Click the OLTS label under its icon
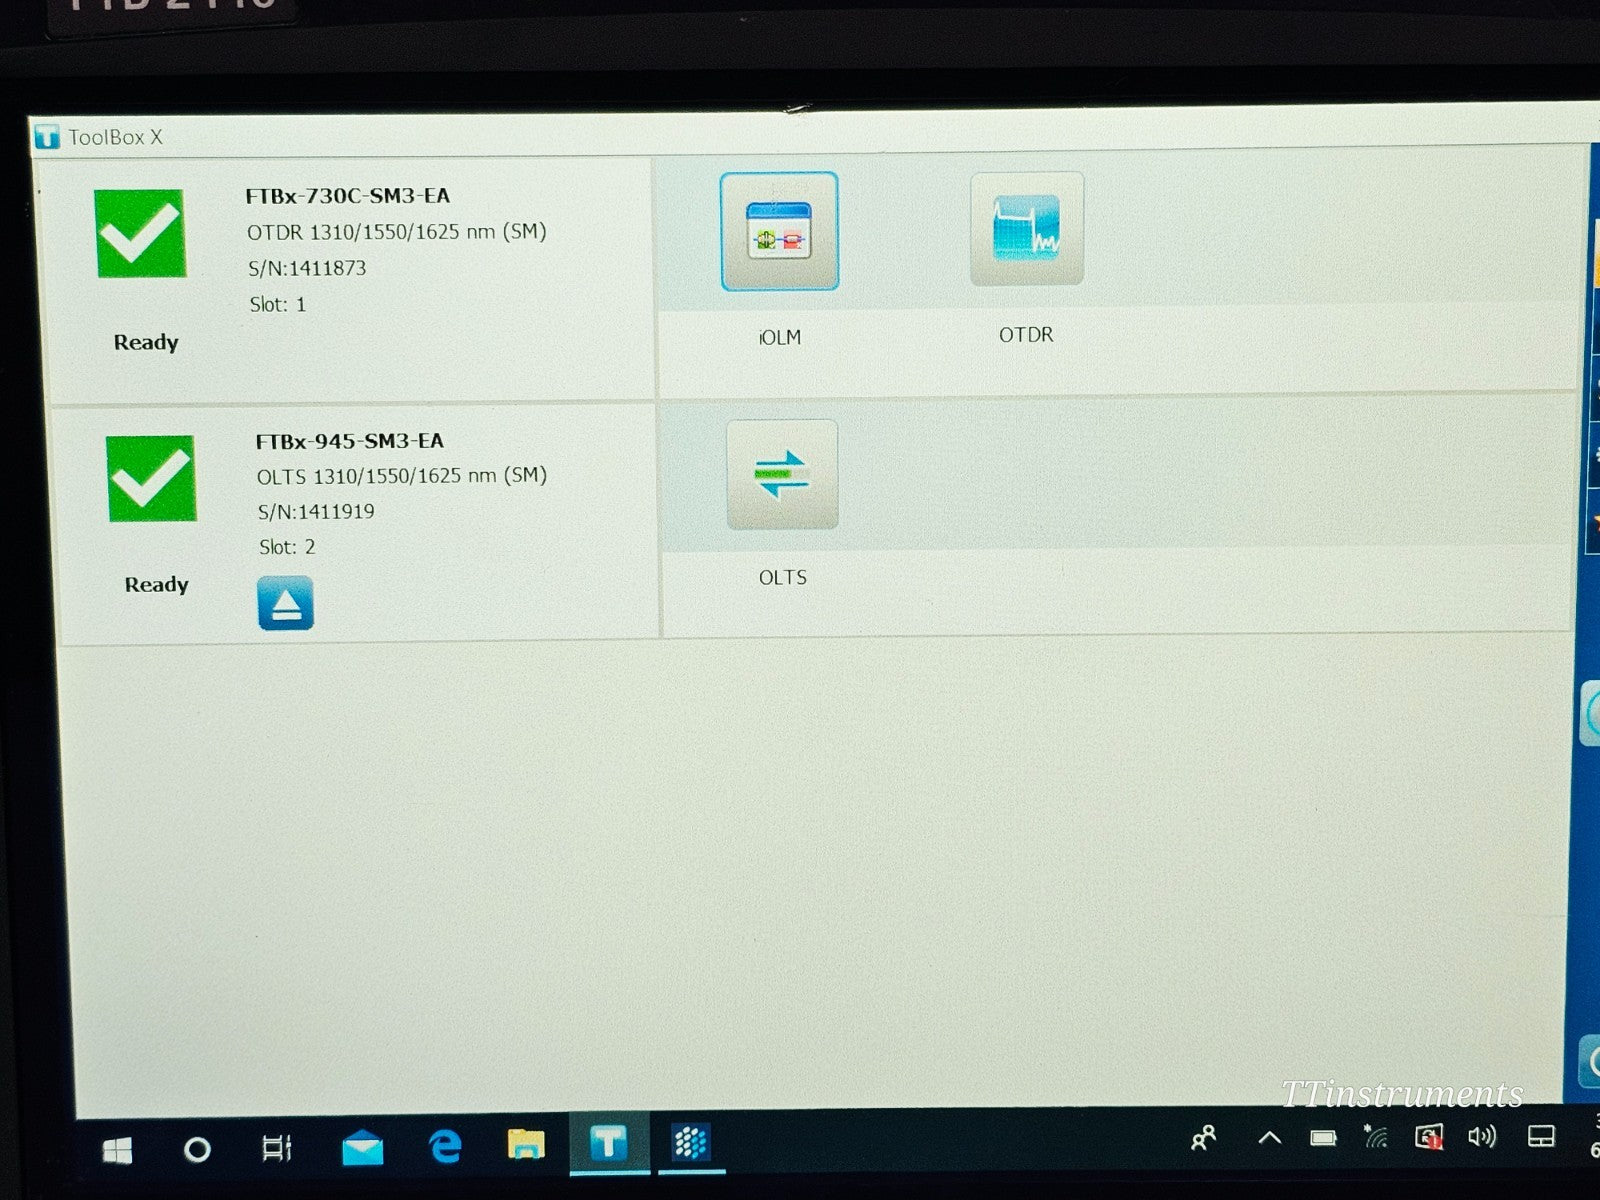The height and width of the screenshot is (1200, 1600). (783, 578)
